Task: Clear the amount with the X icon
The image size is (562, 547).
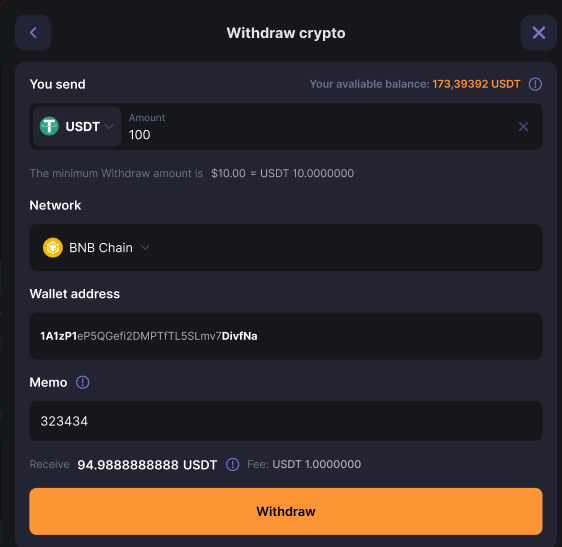Action: [523, 127]
